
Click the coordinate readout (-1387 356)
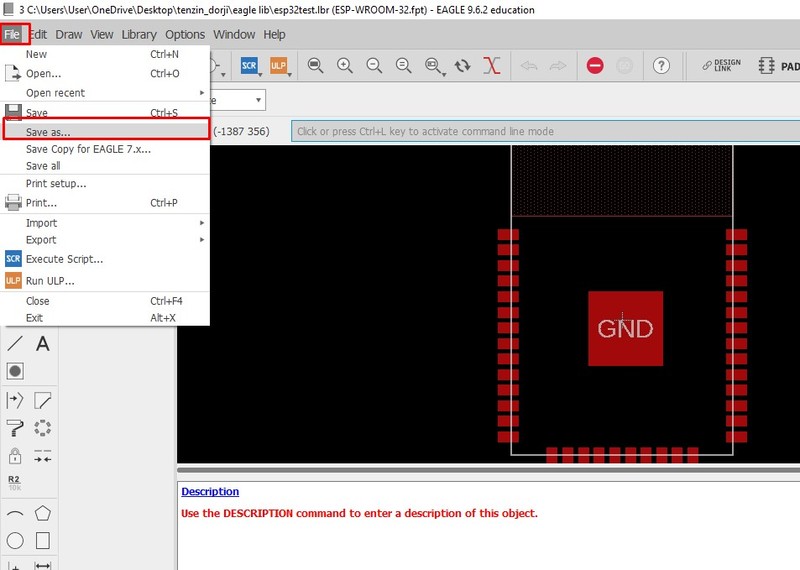[x=241, y=131]
